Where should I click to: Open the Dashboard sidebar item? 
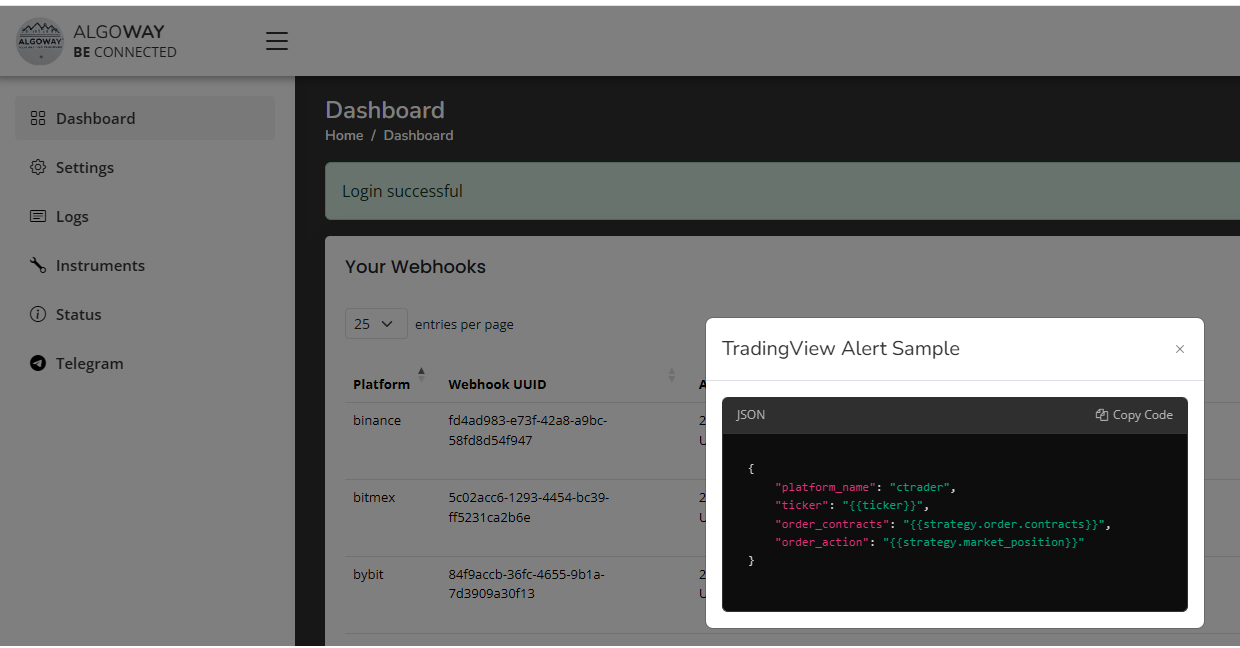145,118
